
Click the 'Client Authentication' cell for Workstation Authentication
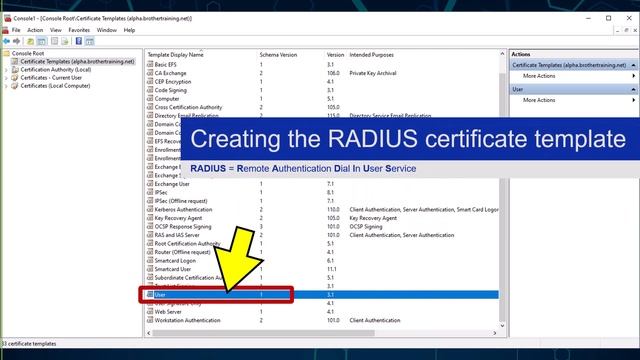375,320
